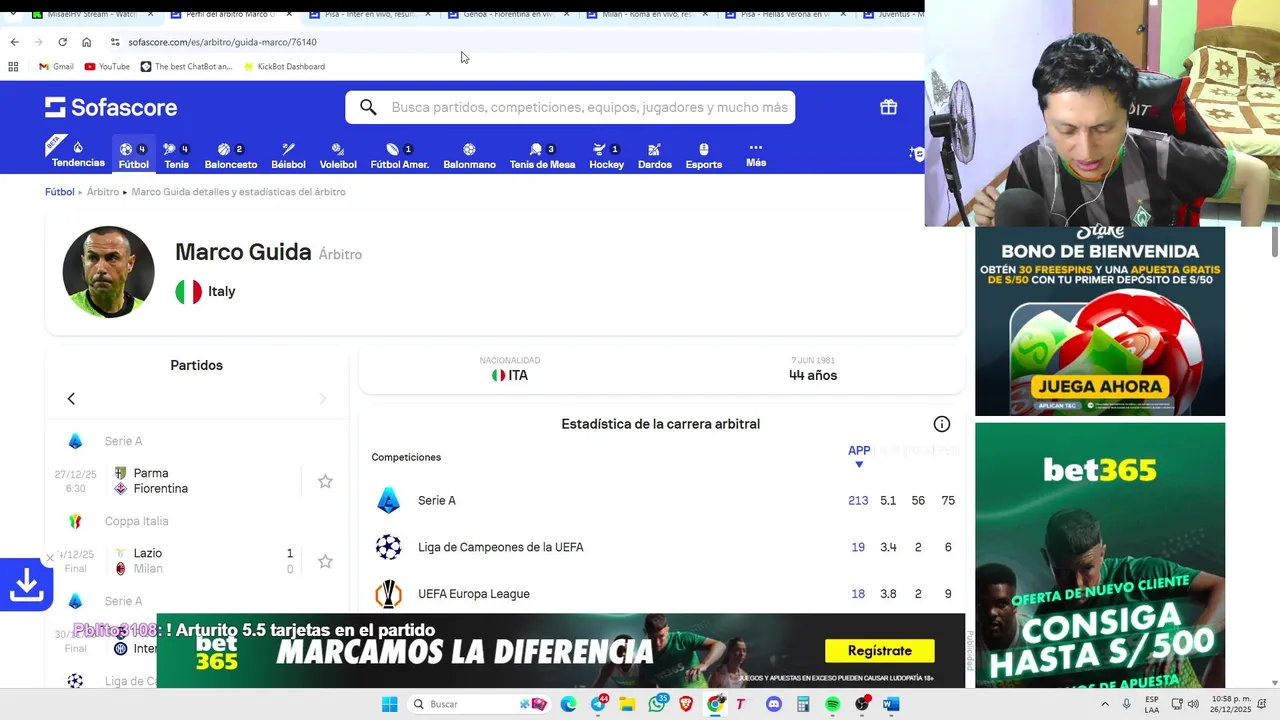
Task: Open the Windows Start menu
Action: point(389,704)
